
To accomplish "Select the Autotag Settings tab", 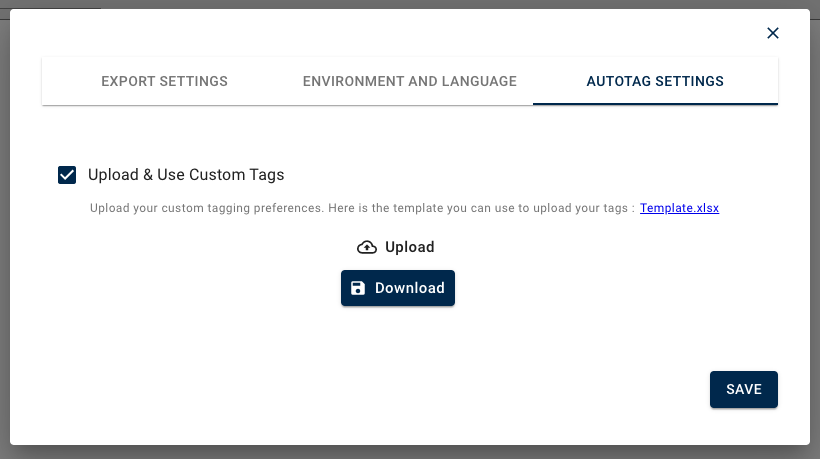I will click(655, 81).
